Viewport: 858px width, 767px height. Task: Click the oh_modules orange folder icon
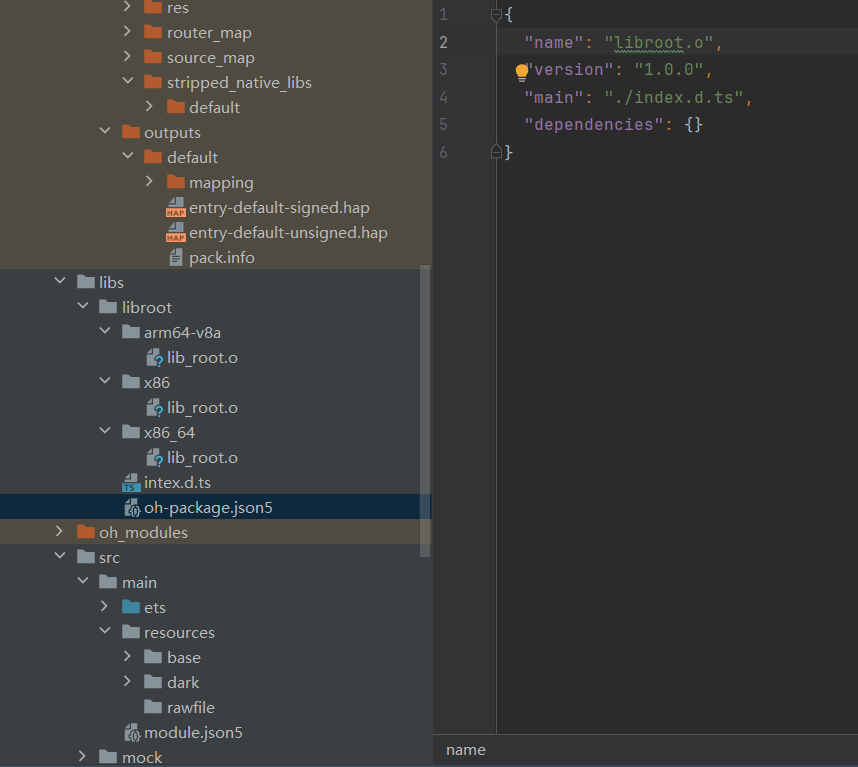[86, 531]
